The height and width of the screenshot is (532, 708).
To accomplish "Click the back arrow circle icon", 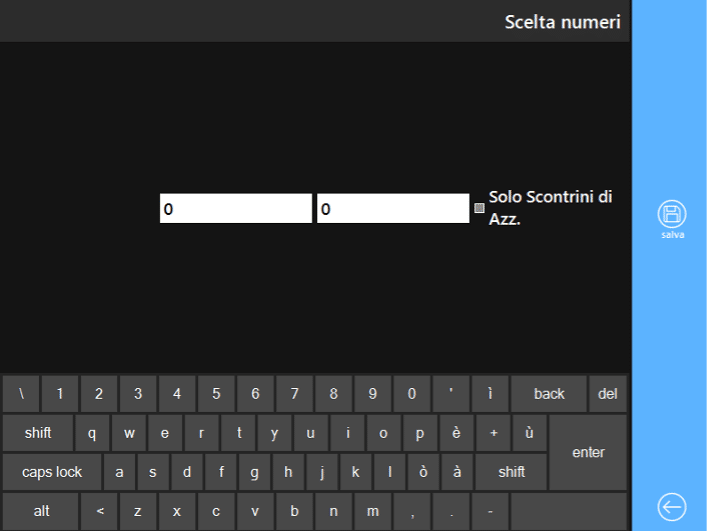I will click(672, 507).
